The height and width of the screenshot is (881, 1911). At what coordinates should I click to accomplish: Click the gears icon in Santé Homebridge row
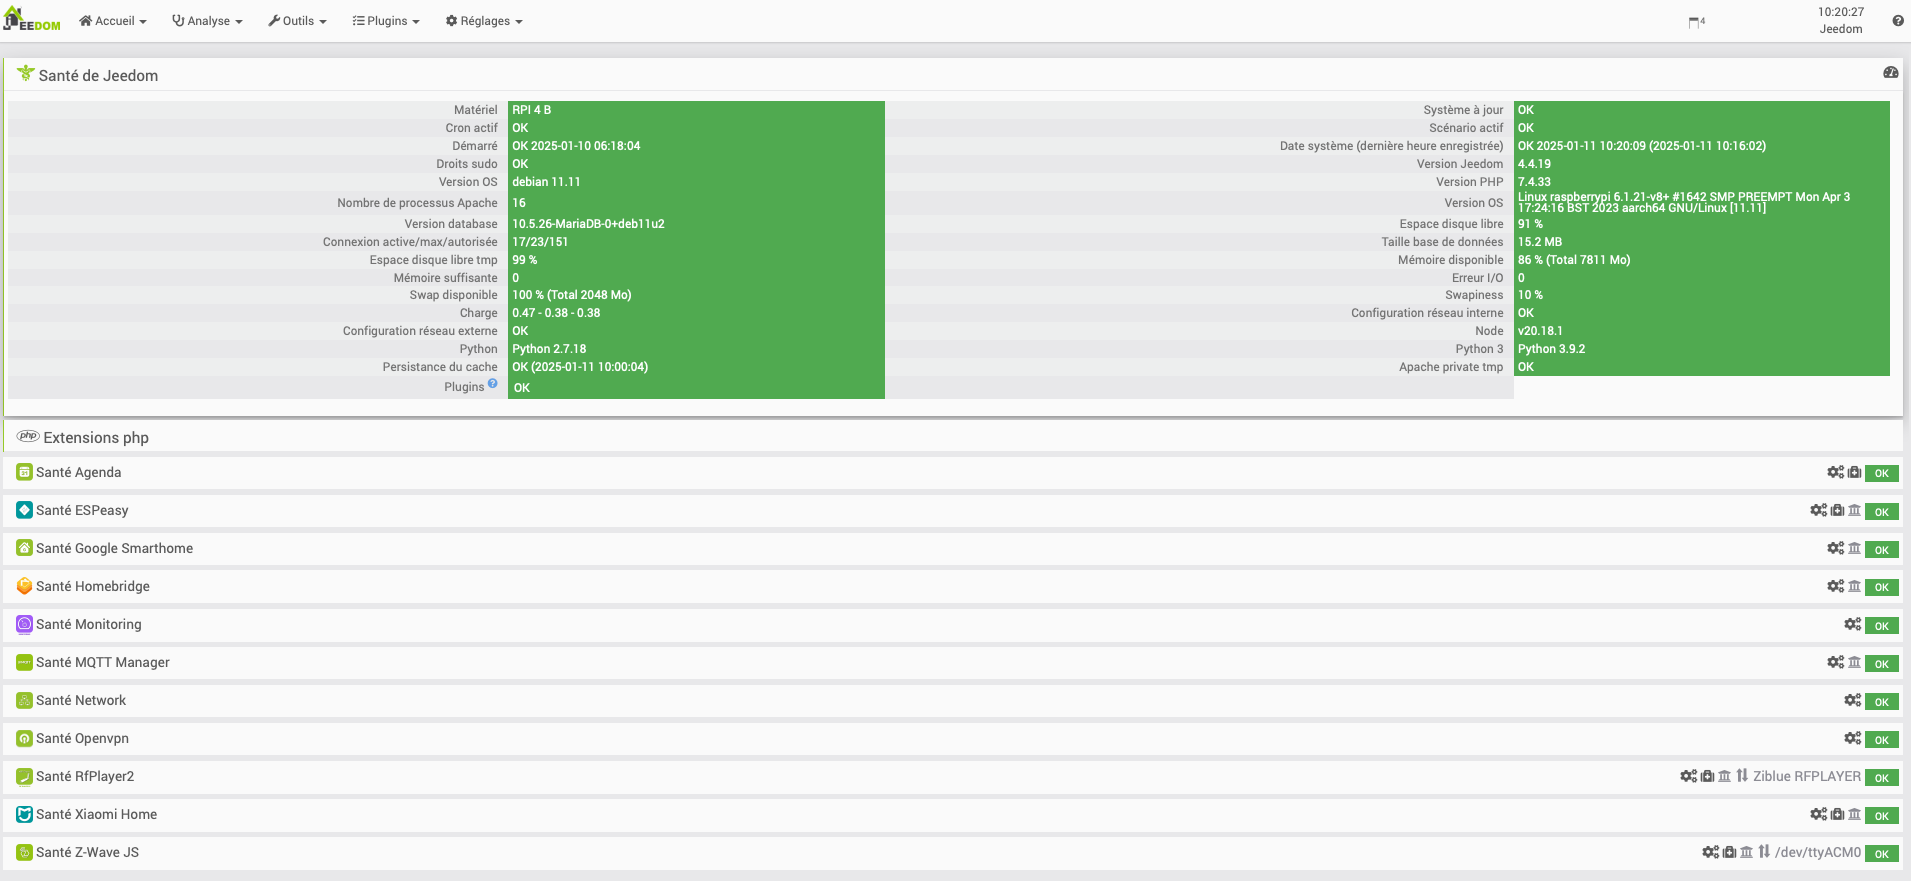coord(1835,586)
